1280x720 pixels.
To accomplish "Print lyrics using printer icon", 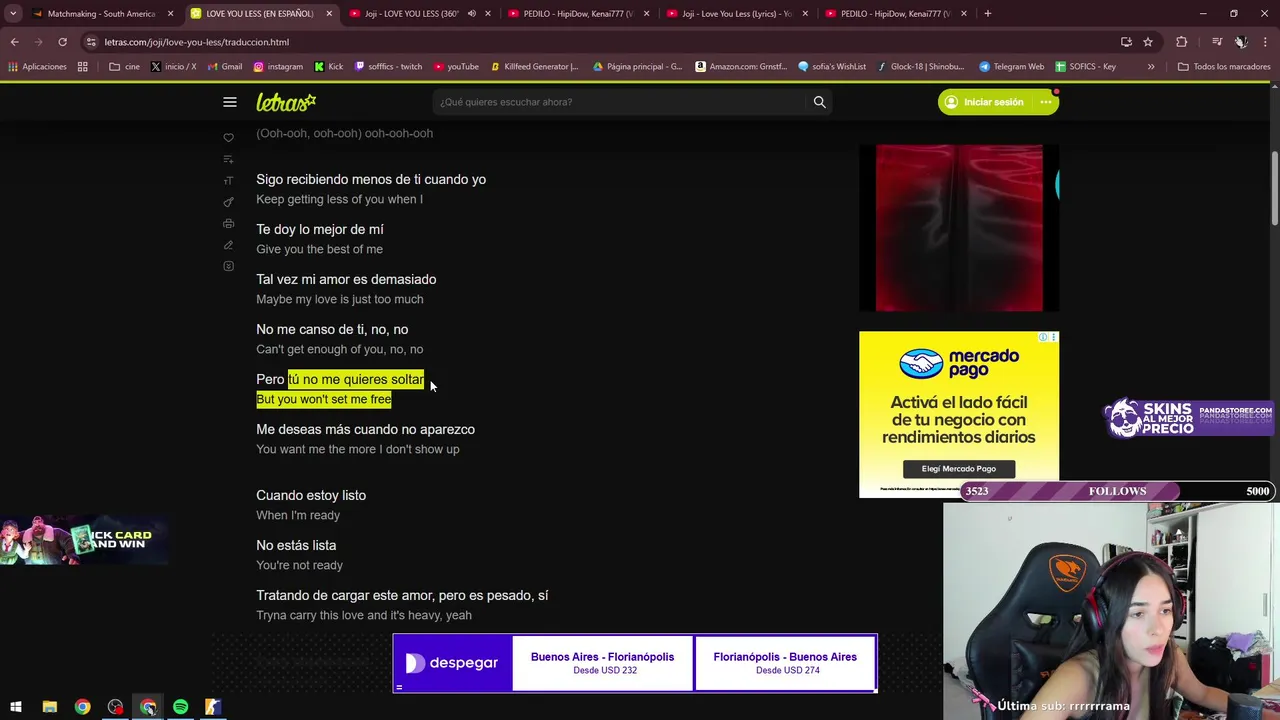I will coord(228,223).
